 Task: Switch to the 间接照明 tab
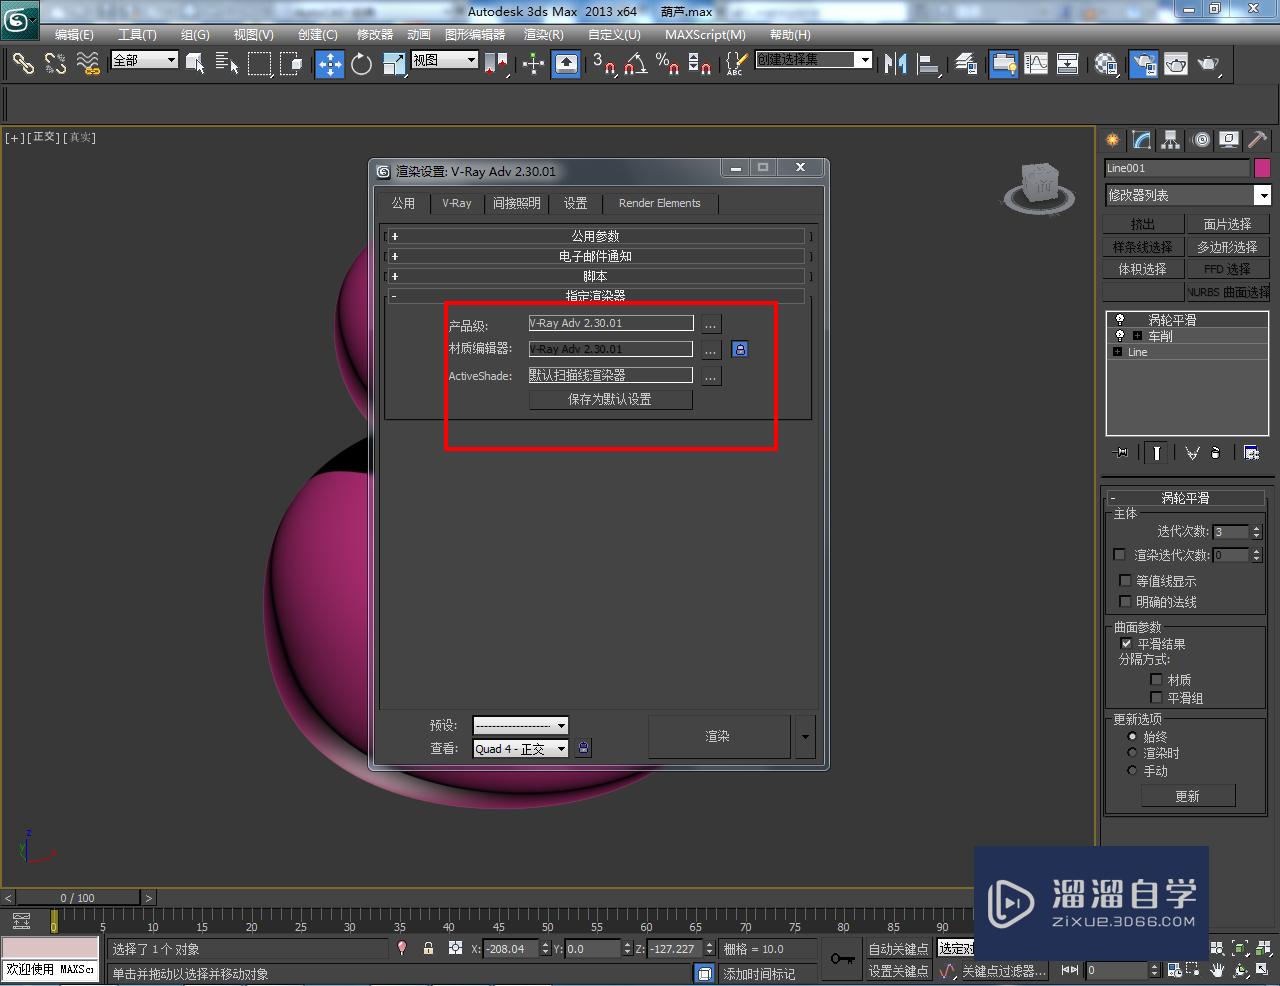coord(516,203)
